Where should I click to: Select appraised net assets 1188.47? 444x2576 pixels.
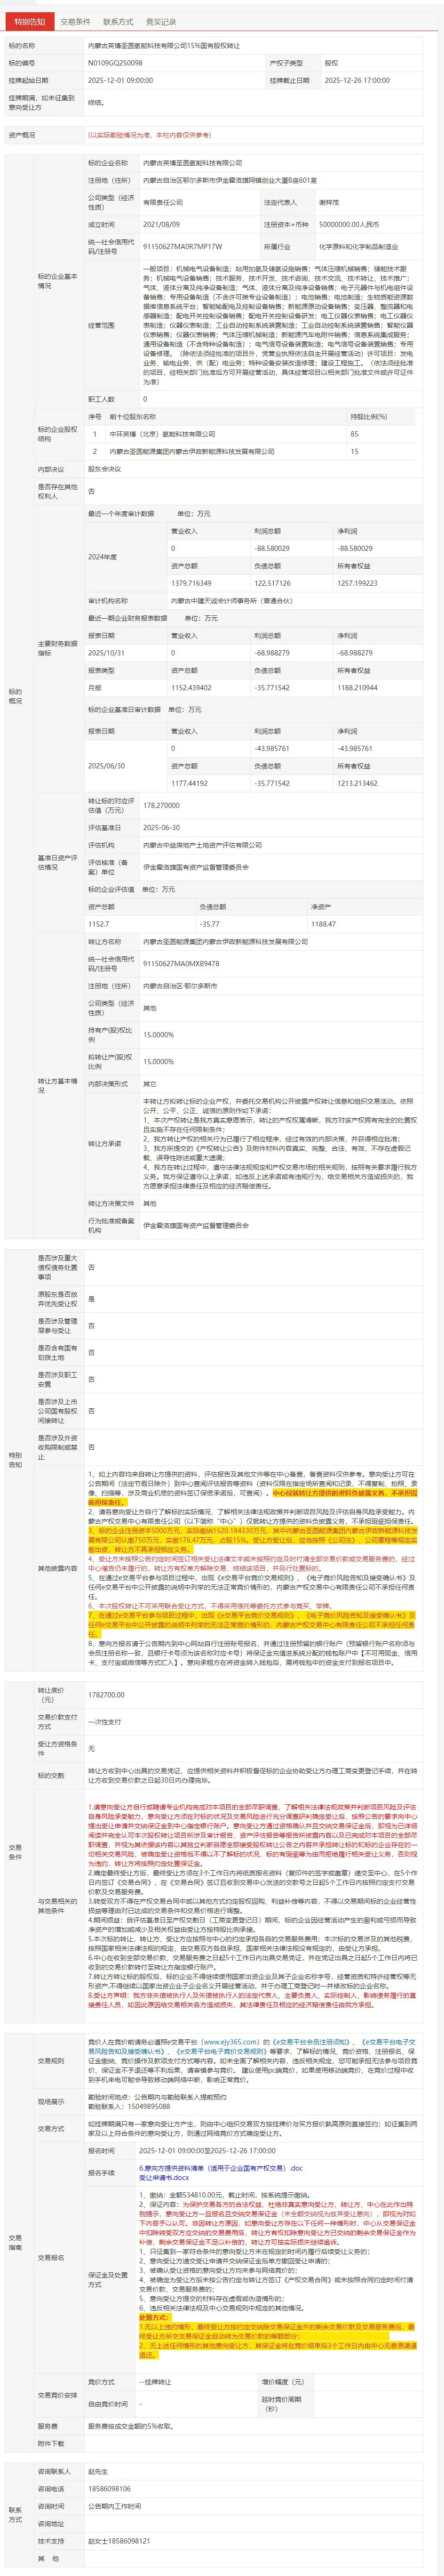(x=323, y=924)
